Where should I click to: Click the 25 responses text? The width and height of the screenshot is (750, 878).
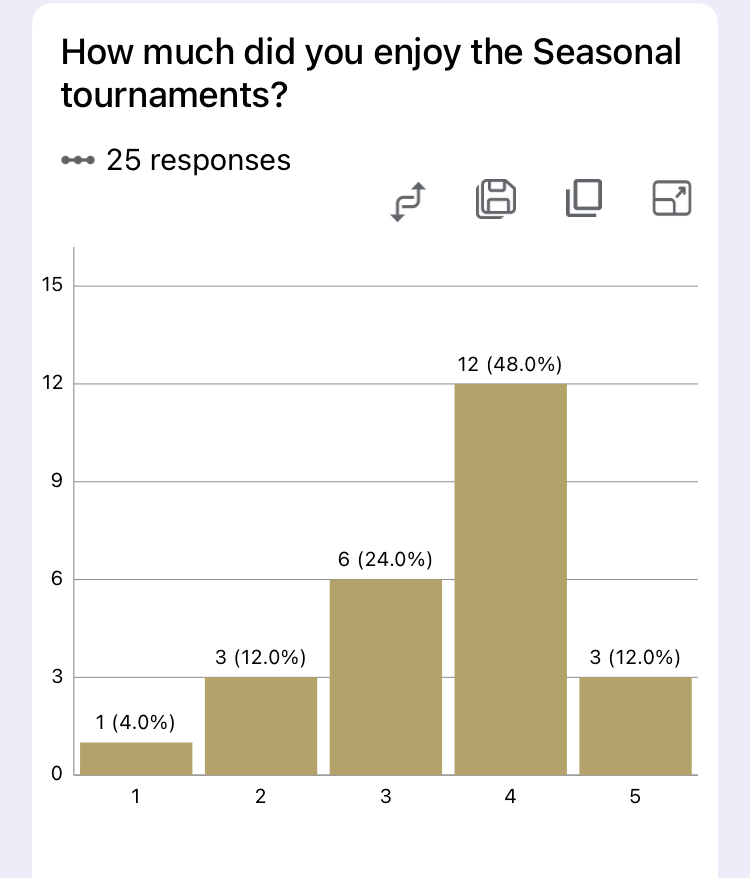tap(198, 160)
